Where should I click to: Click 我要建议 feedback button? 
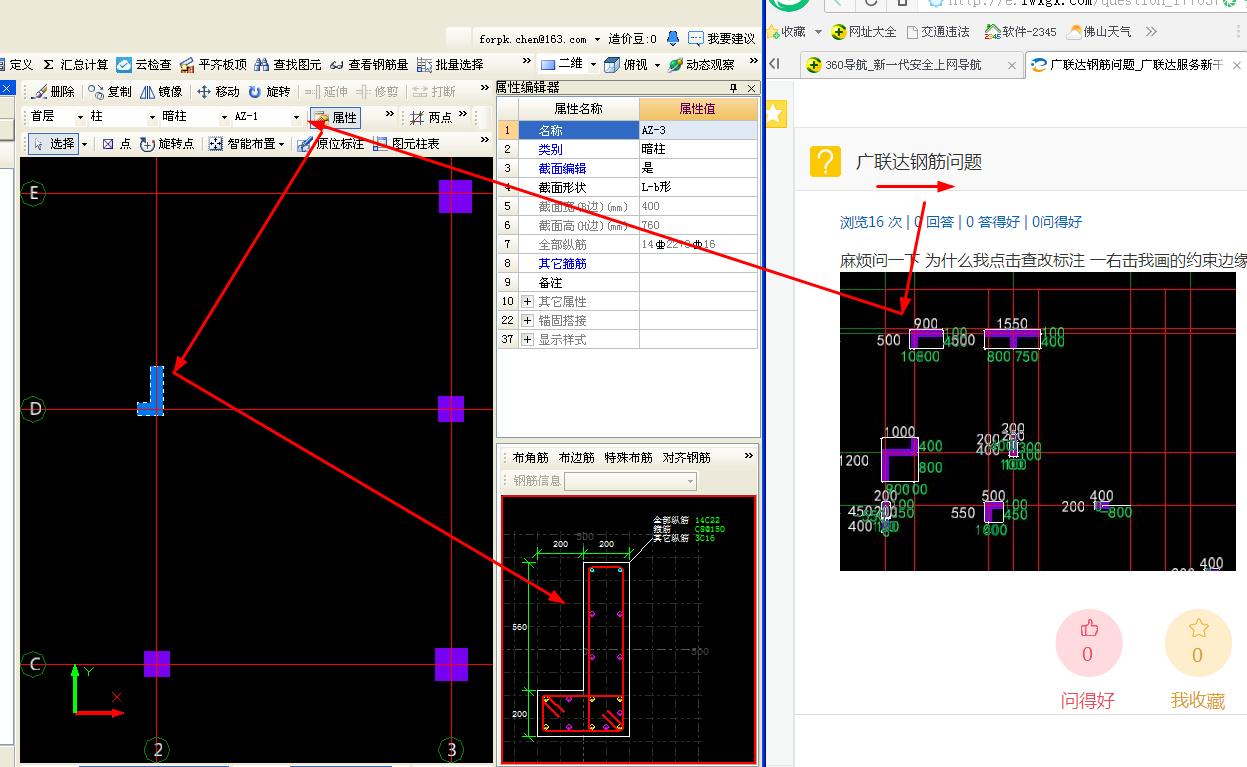click(722, 39)
